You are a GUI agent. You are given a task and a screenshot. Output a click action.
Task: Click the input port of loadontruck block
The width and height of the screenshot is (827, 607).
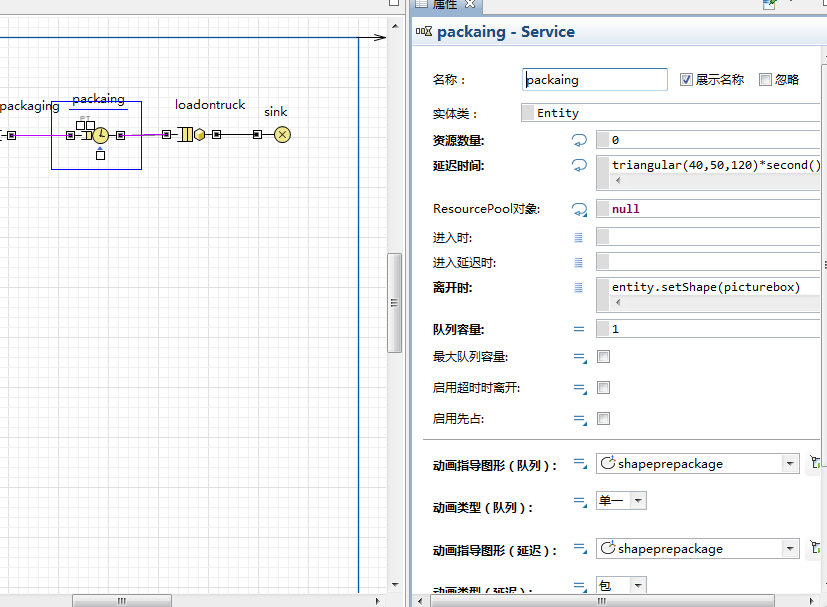click(166, 134)
